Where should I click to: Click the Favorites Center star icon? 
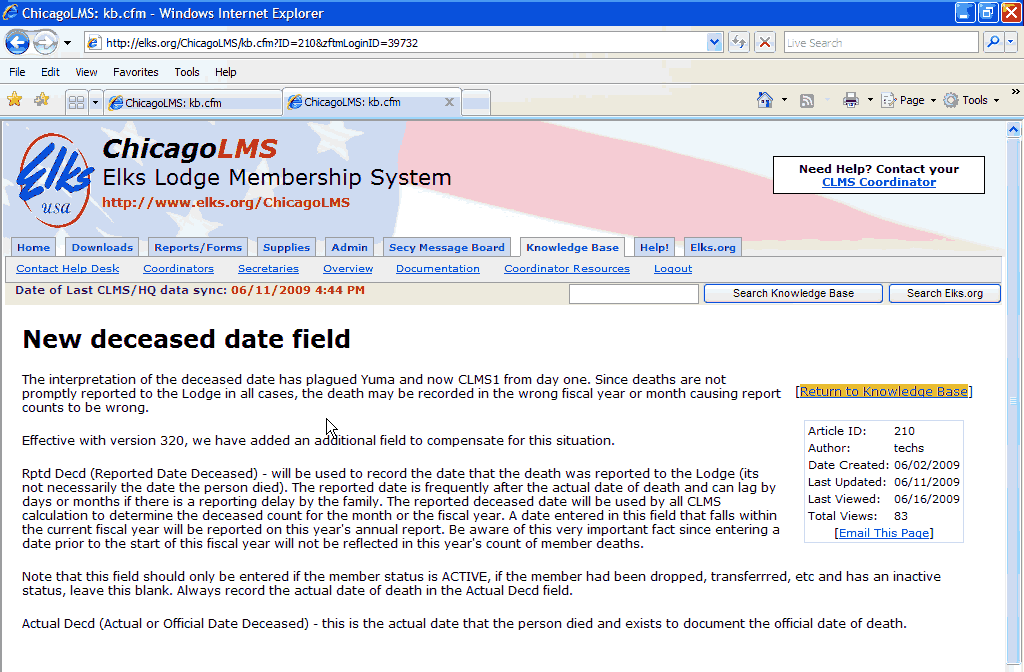click(15, 100)
